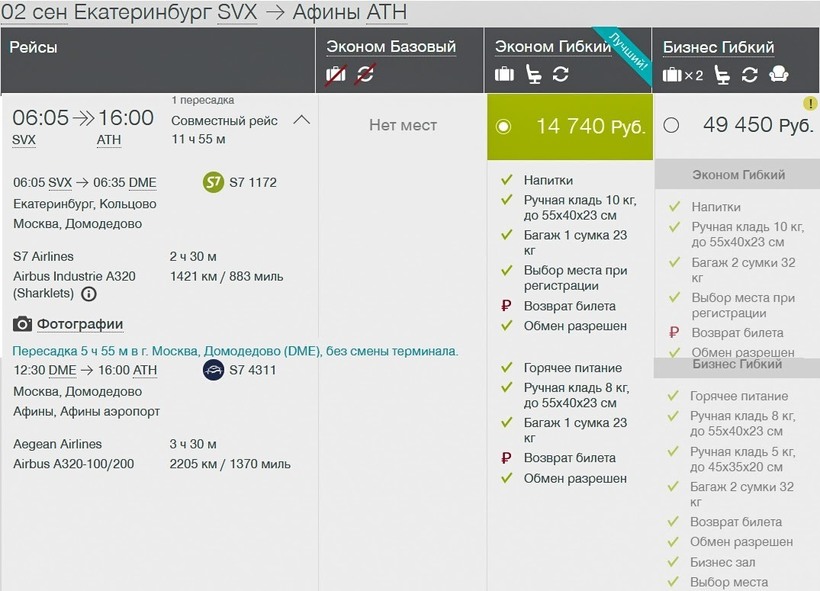
Task: Click the 11 ч 55 м total duration
Action: click(x=198, y=140)
